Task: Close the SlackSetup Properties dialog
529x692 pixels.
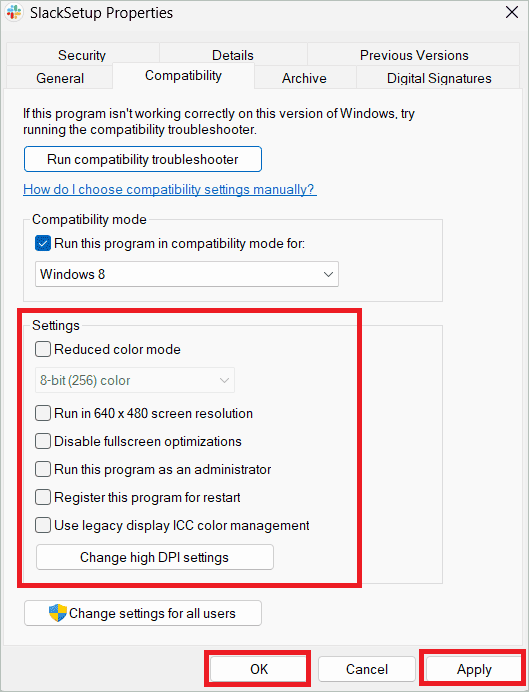Action: click(x=512, y=12)
